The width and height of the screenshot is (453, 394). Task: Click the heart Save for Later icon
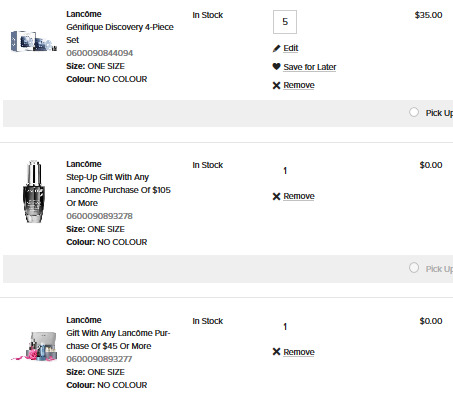[x=276, y=67]
